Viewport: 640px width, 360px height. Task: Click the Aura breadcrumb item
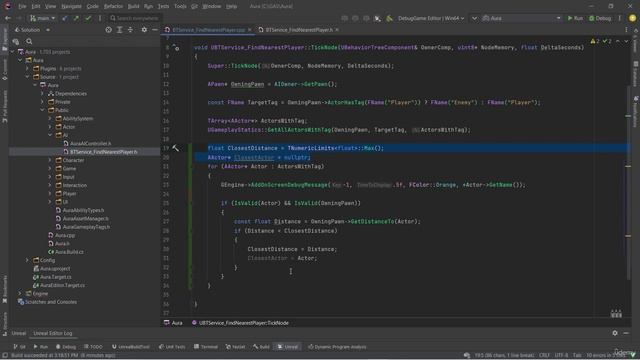[173, 323]
